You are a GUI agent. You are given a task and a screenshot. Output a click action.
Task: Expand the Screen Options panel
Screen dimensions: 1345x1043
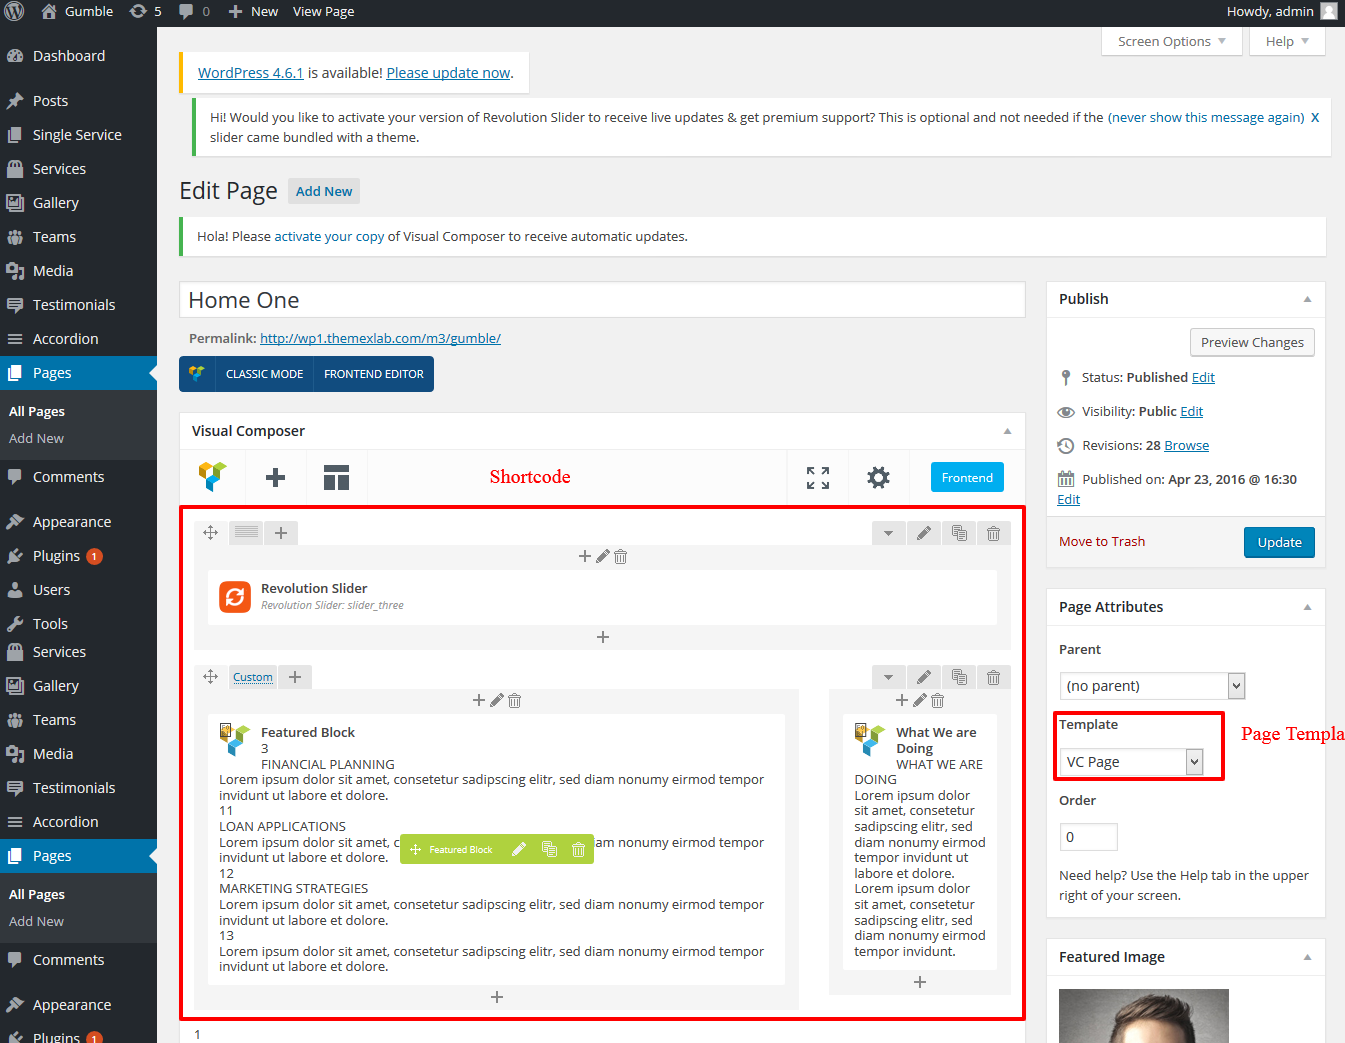tap(1171, 42)
